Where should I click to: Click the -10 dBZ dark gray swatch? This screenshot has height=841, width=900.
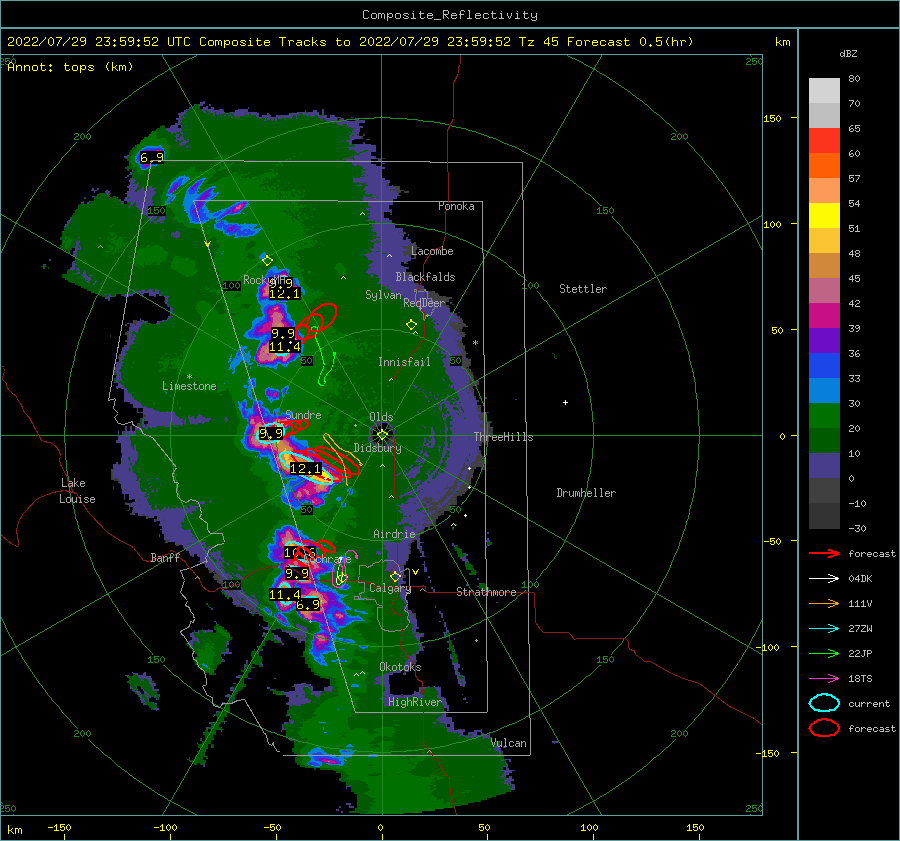824,516
